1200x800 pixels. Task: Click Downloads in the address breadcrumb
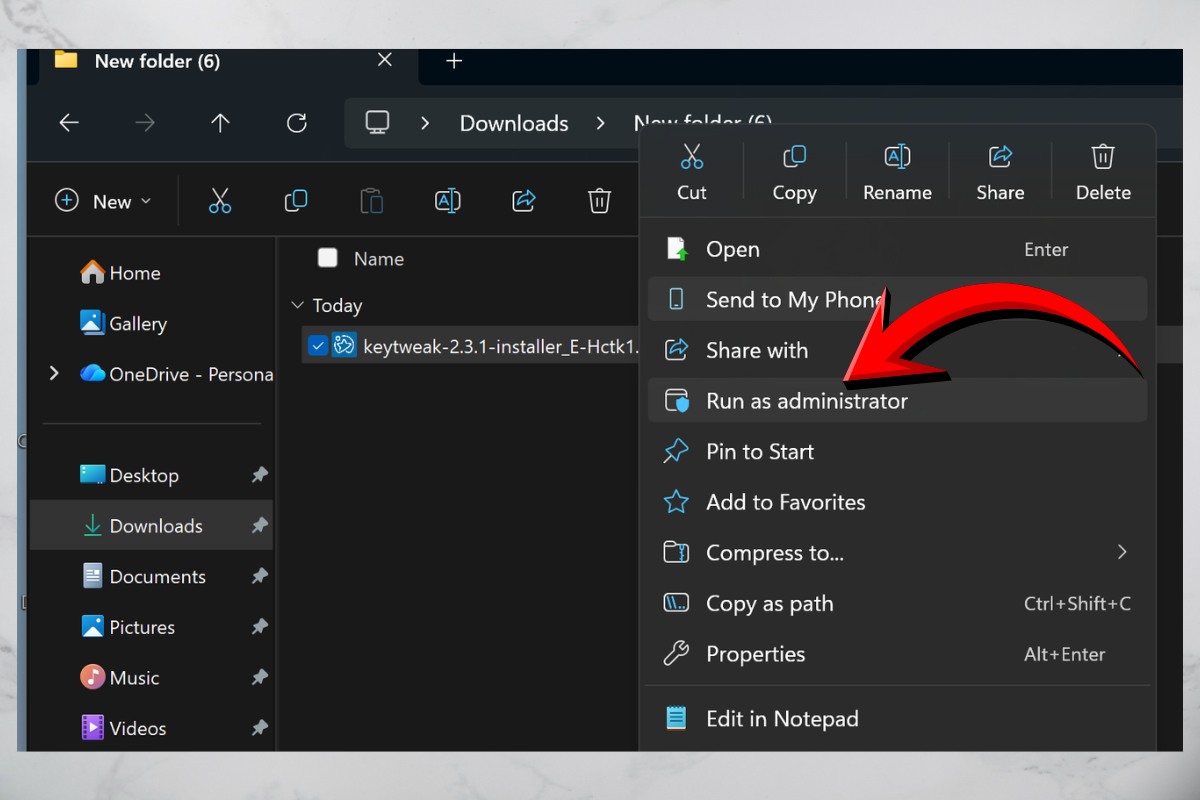click(x=513, y=123)
